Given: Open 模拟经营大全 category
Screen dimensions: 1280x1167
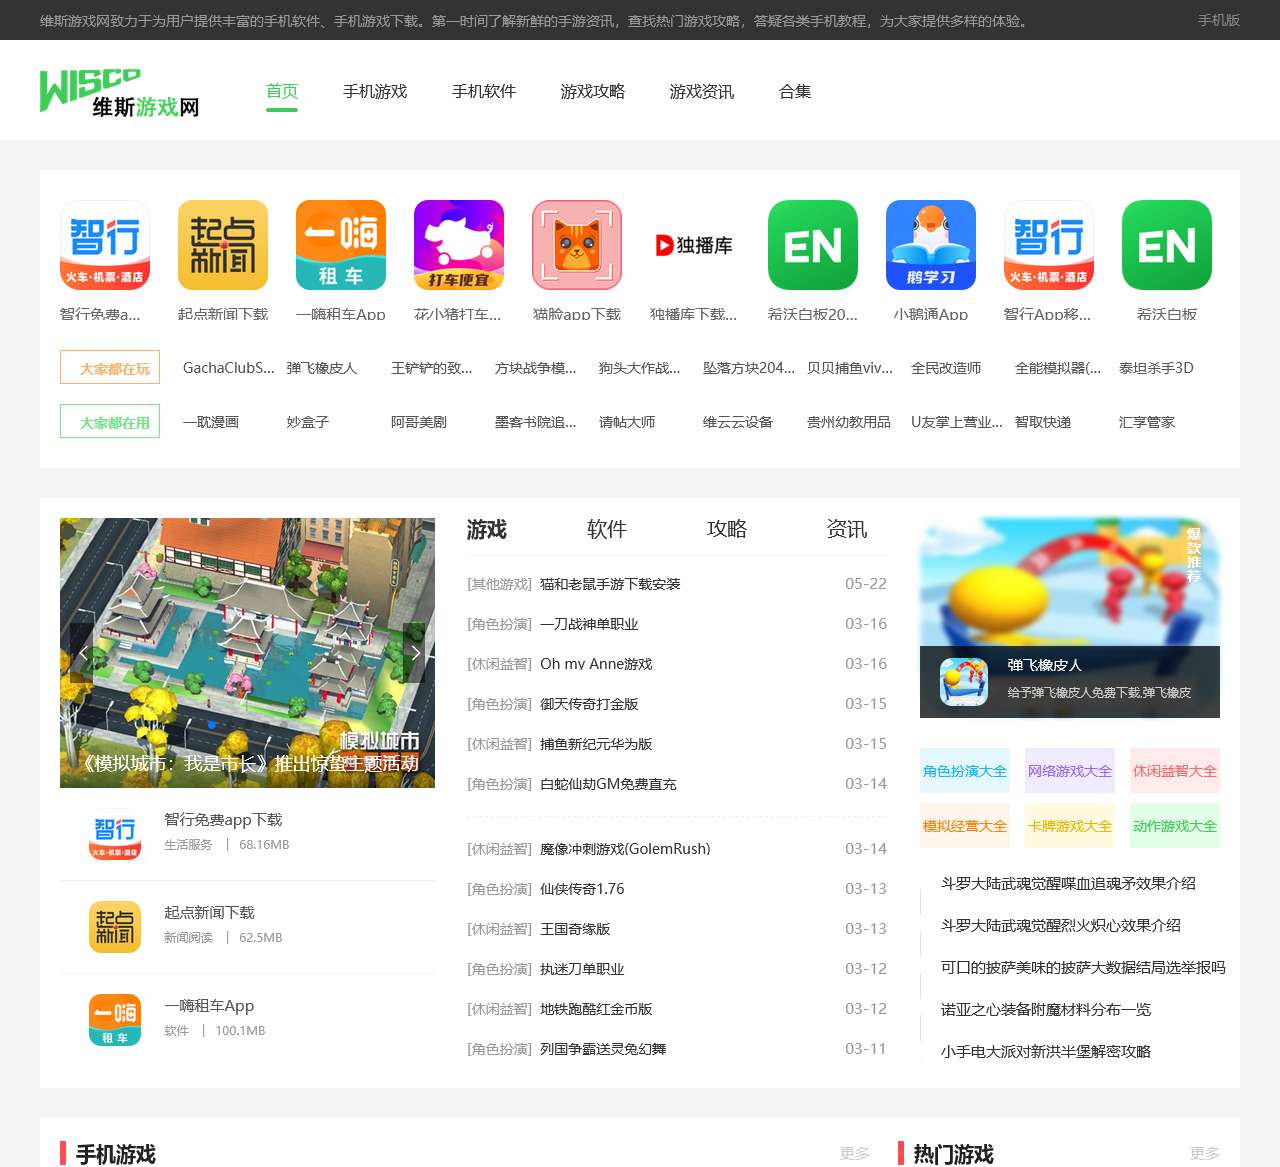Looking at the screenshot, I should pos(965,826).
